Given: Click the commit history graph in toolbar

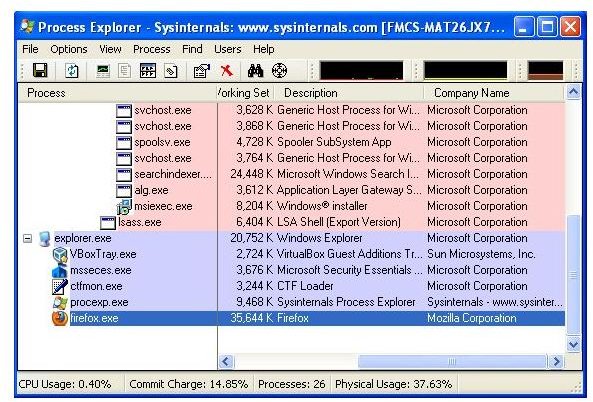Looking at the screenshot, I should point(465,71).
